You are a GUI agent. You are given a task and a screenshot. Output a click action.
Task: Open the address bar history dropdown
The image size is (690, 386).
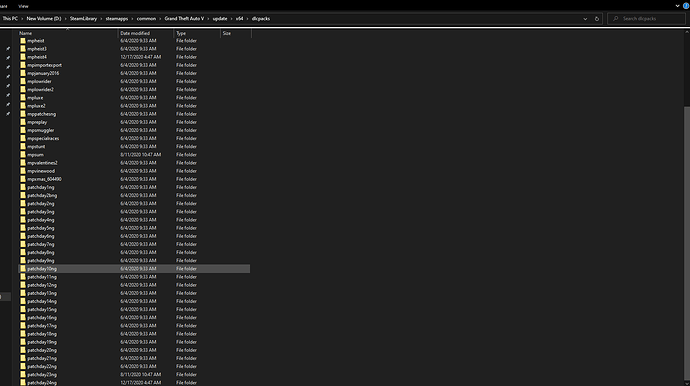(585, 19)
